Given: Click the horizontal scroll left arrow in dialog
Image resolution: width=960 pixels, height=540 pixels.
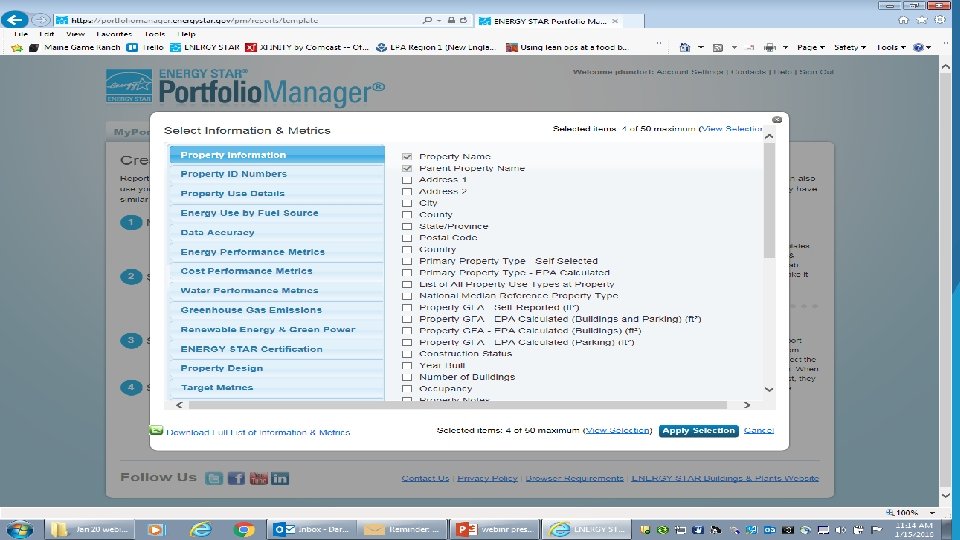Looking at the screenshot, I should pyautogui.click(x=179, y=405).
